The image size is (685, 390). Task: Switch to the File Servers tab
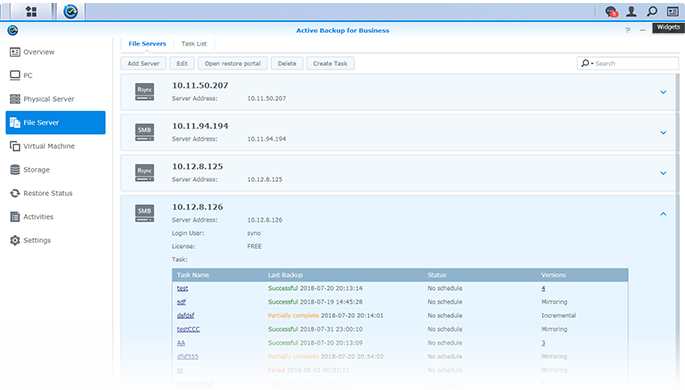tap(147, 44)
